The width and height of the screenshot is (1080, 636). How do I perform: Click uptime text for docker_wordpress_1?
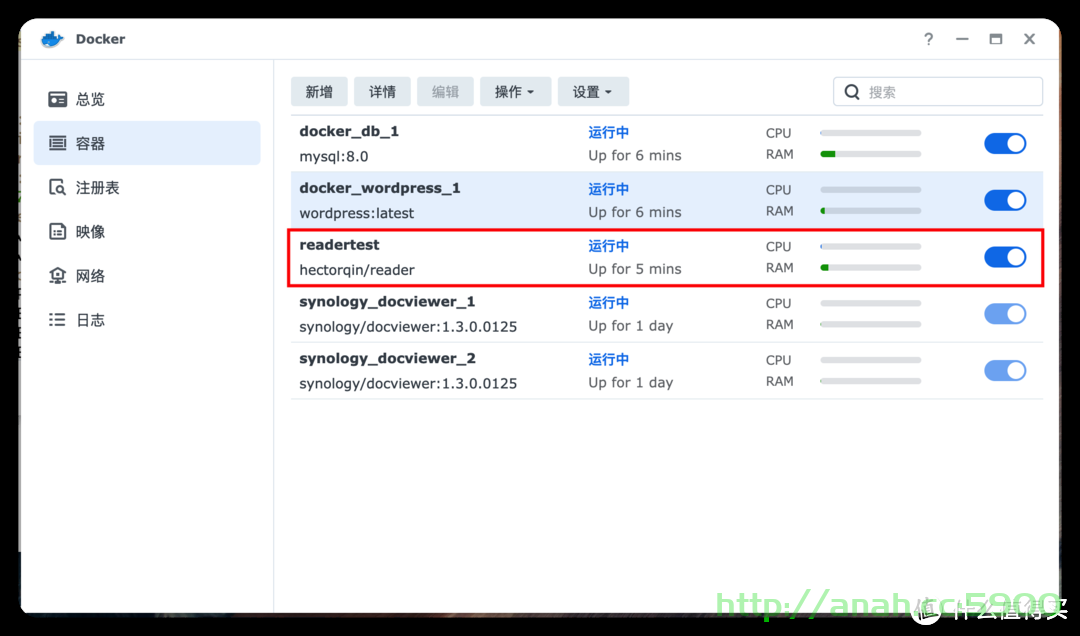[x=634, y=212]
